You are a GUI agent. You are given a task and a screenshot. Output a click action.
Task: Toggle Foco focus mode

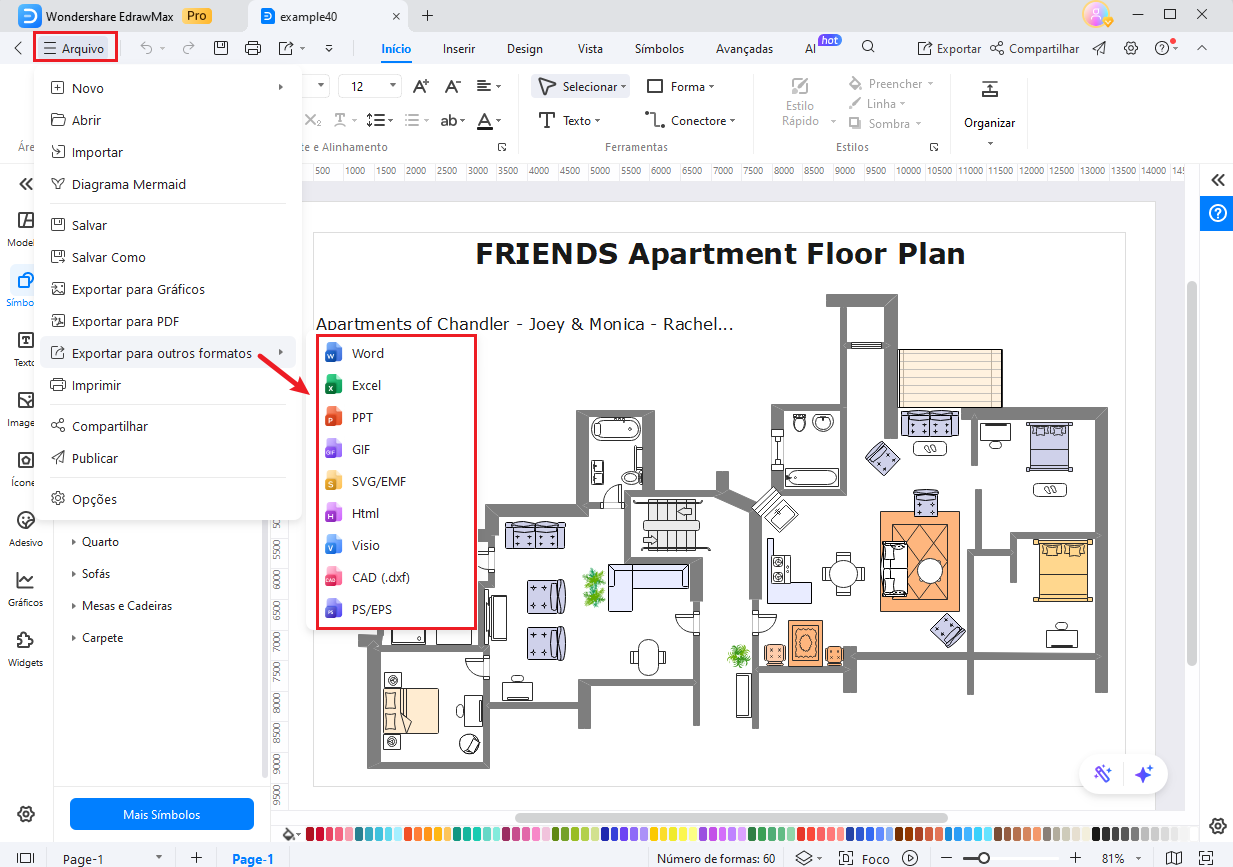[865, 858]
